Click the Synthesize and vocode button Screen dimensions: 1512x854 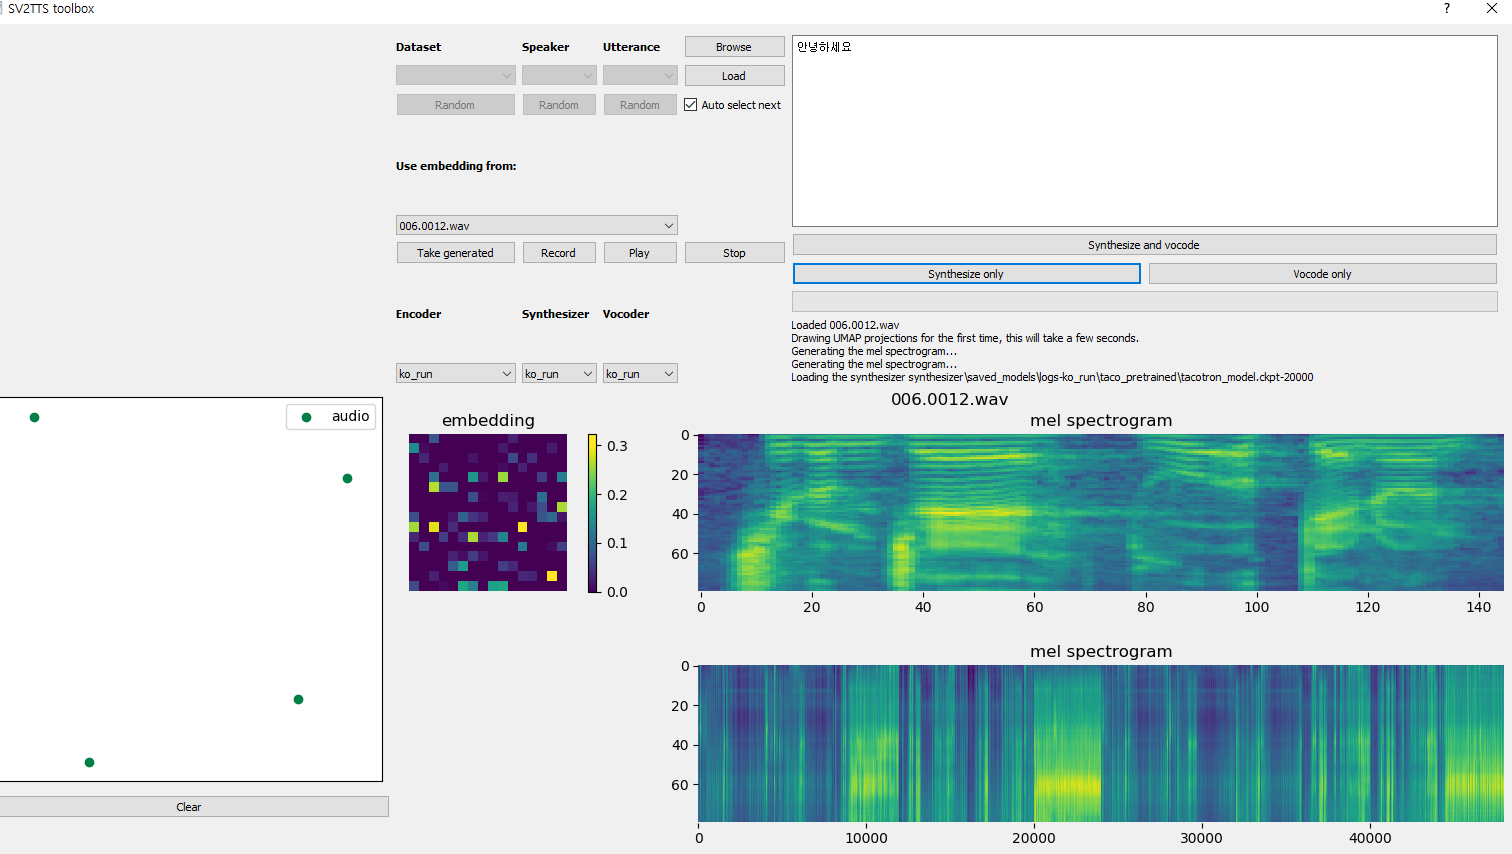[1143, 244]
